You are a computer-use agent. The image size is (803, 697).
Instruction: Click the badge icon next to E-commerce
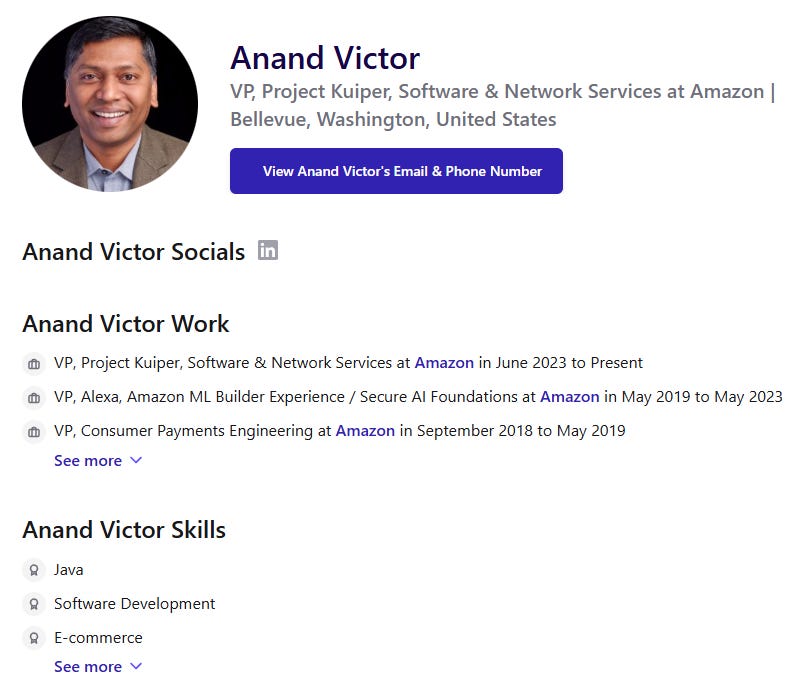pyautogui.click(x=34, y=639)
